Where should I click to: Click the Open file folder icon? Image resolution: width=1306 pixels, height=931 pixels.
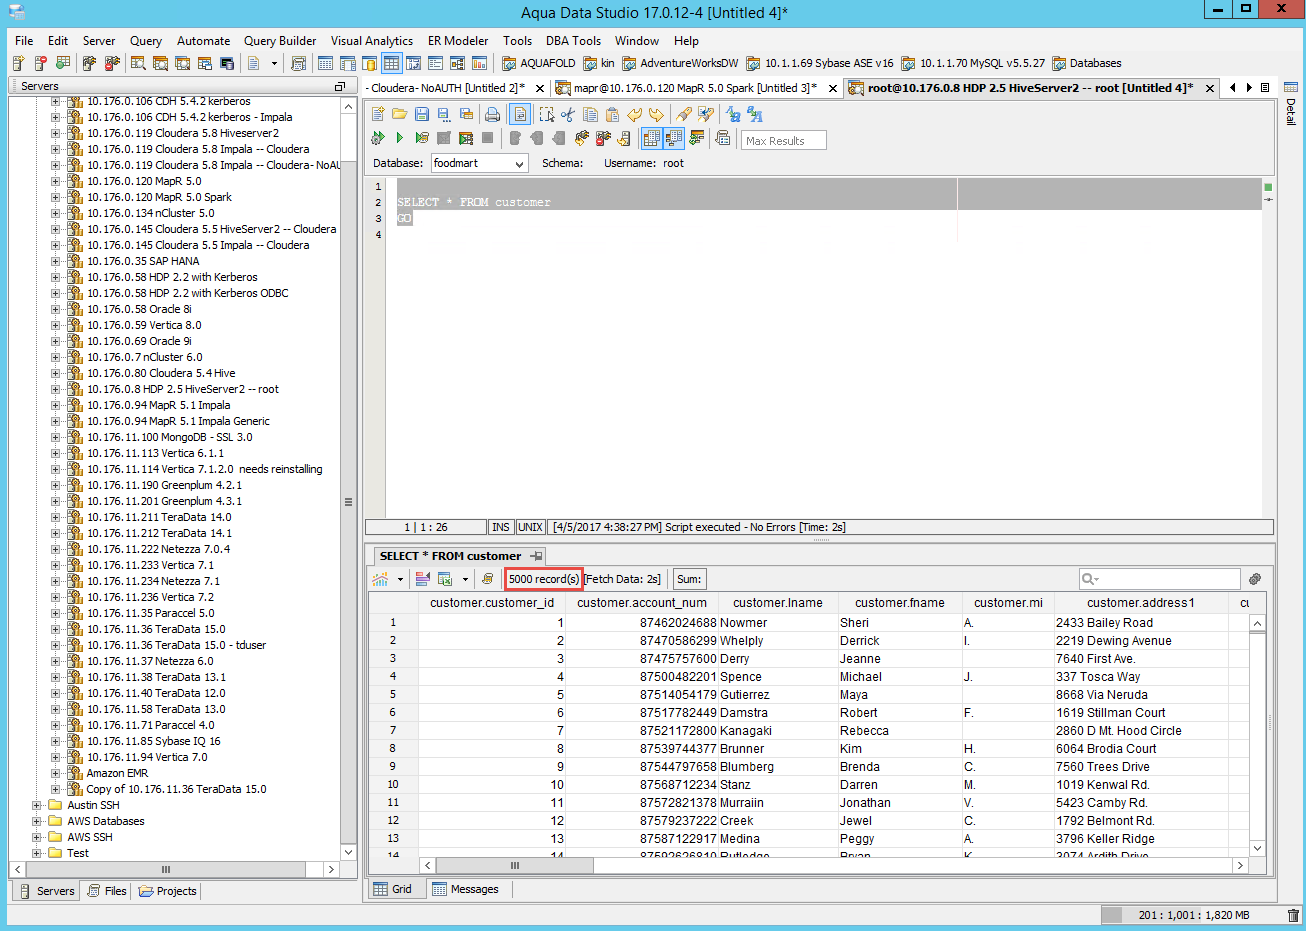[x=399, y=114]
